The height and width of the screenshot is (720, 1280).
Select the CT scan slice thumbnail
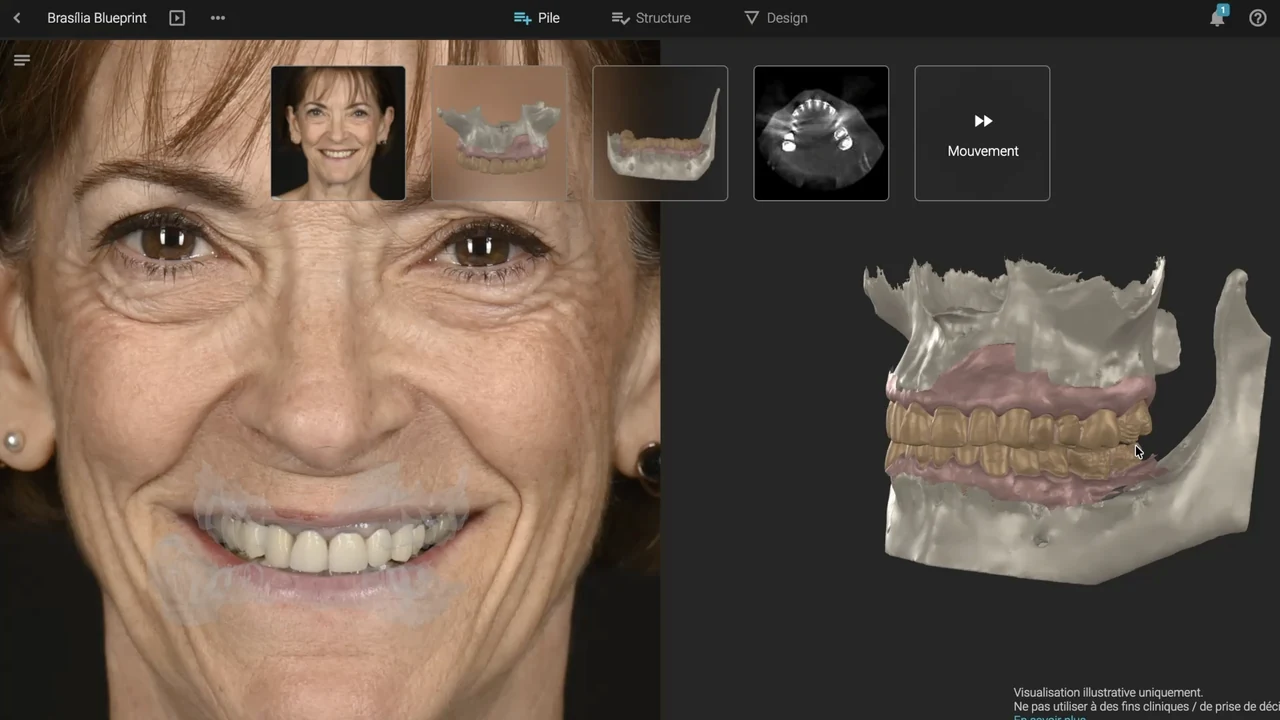821,133
